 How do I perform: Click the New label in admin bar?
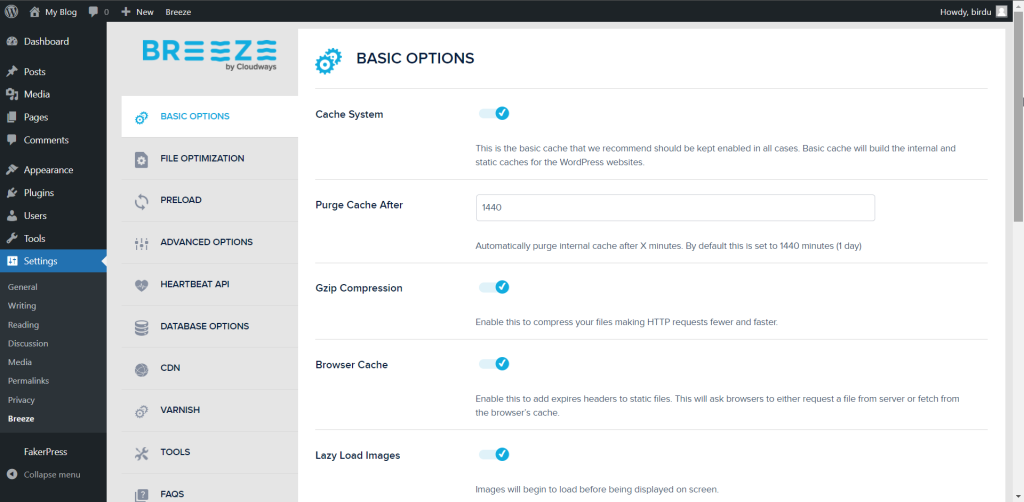145,12
